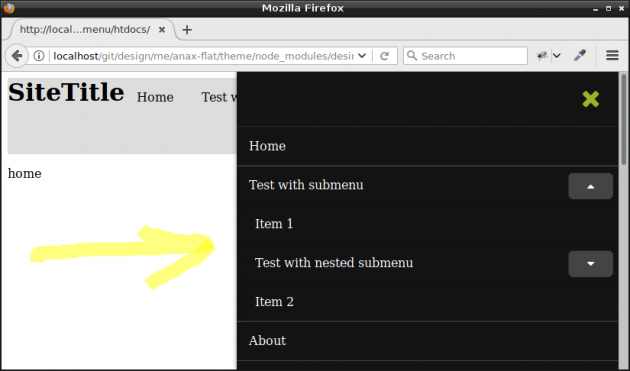Collapse the Test with submenu section
The height and width of the screenshot is (371, 630).
(591, 186)
